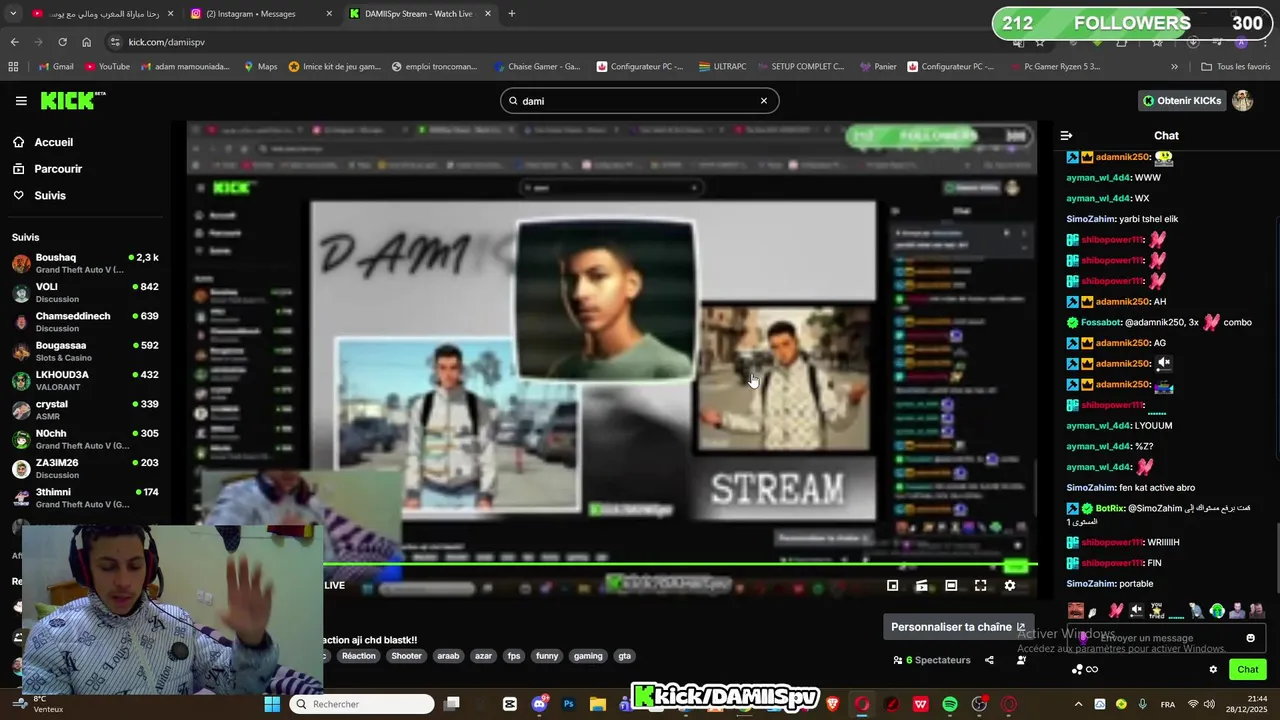The height and width of the screenshot is (720, 1280).
Task: Open the Bougassaa followed channel
Action: pos(85,351)
